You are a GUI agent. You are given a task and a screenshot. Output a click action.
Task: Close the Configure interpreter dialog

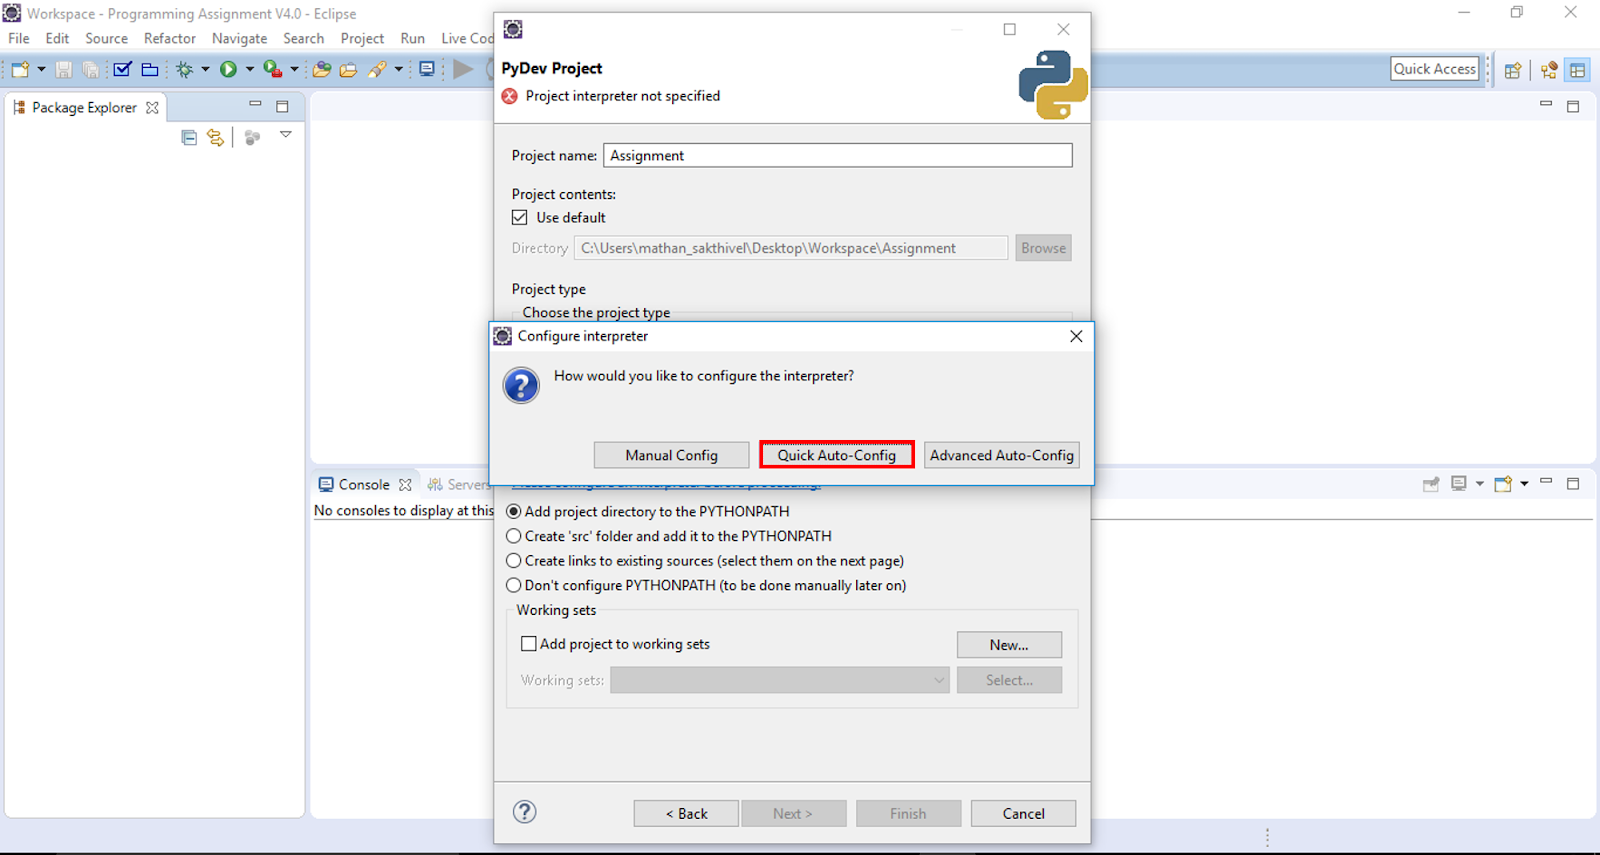(1076, 336)
